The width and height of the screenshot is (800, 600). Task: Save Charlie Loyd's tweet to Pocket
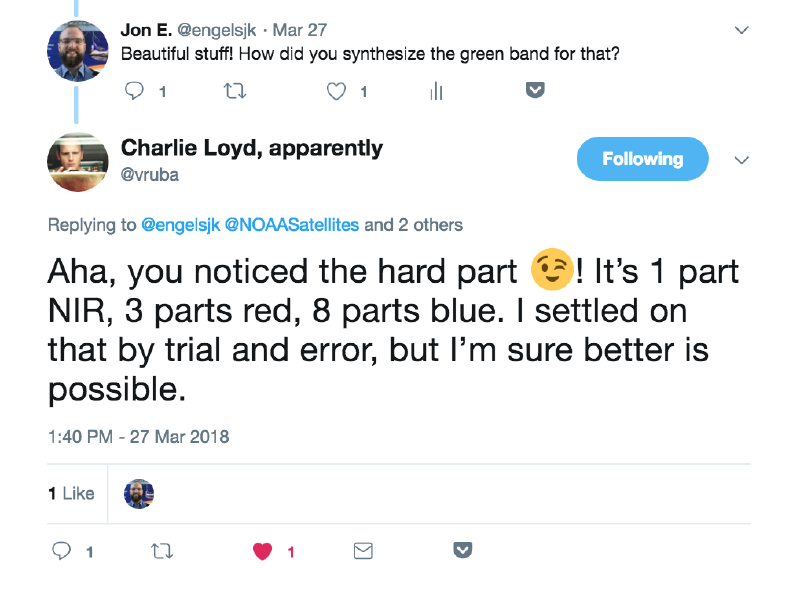point(462,549)
